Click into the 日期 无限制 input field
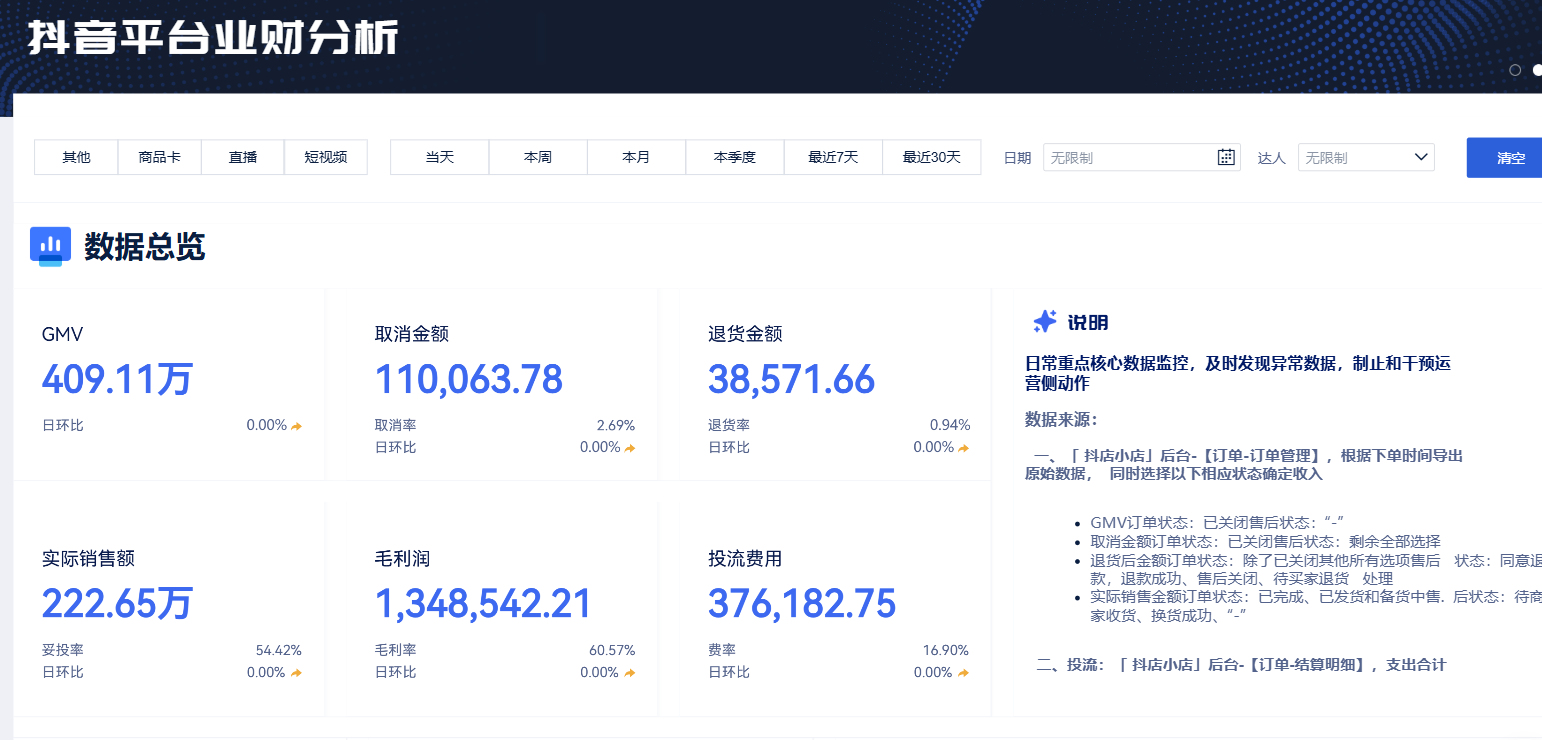Screen dimensions: 1542x740 [1142, 157]
